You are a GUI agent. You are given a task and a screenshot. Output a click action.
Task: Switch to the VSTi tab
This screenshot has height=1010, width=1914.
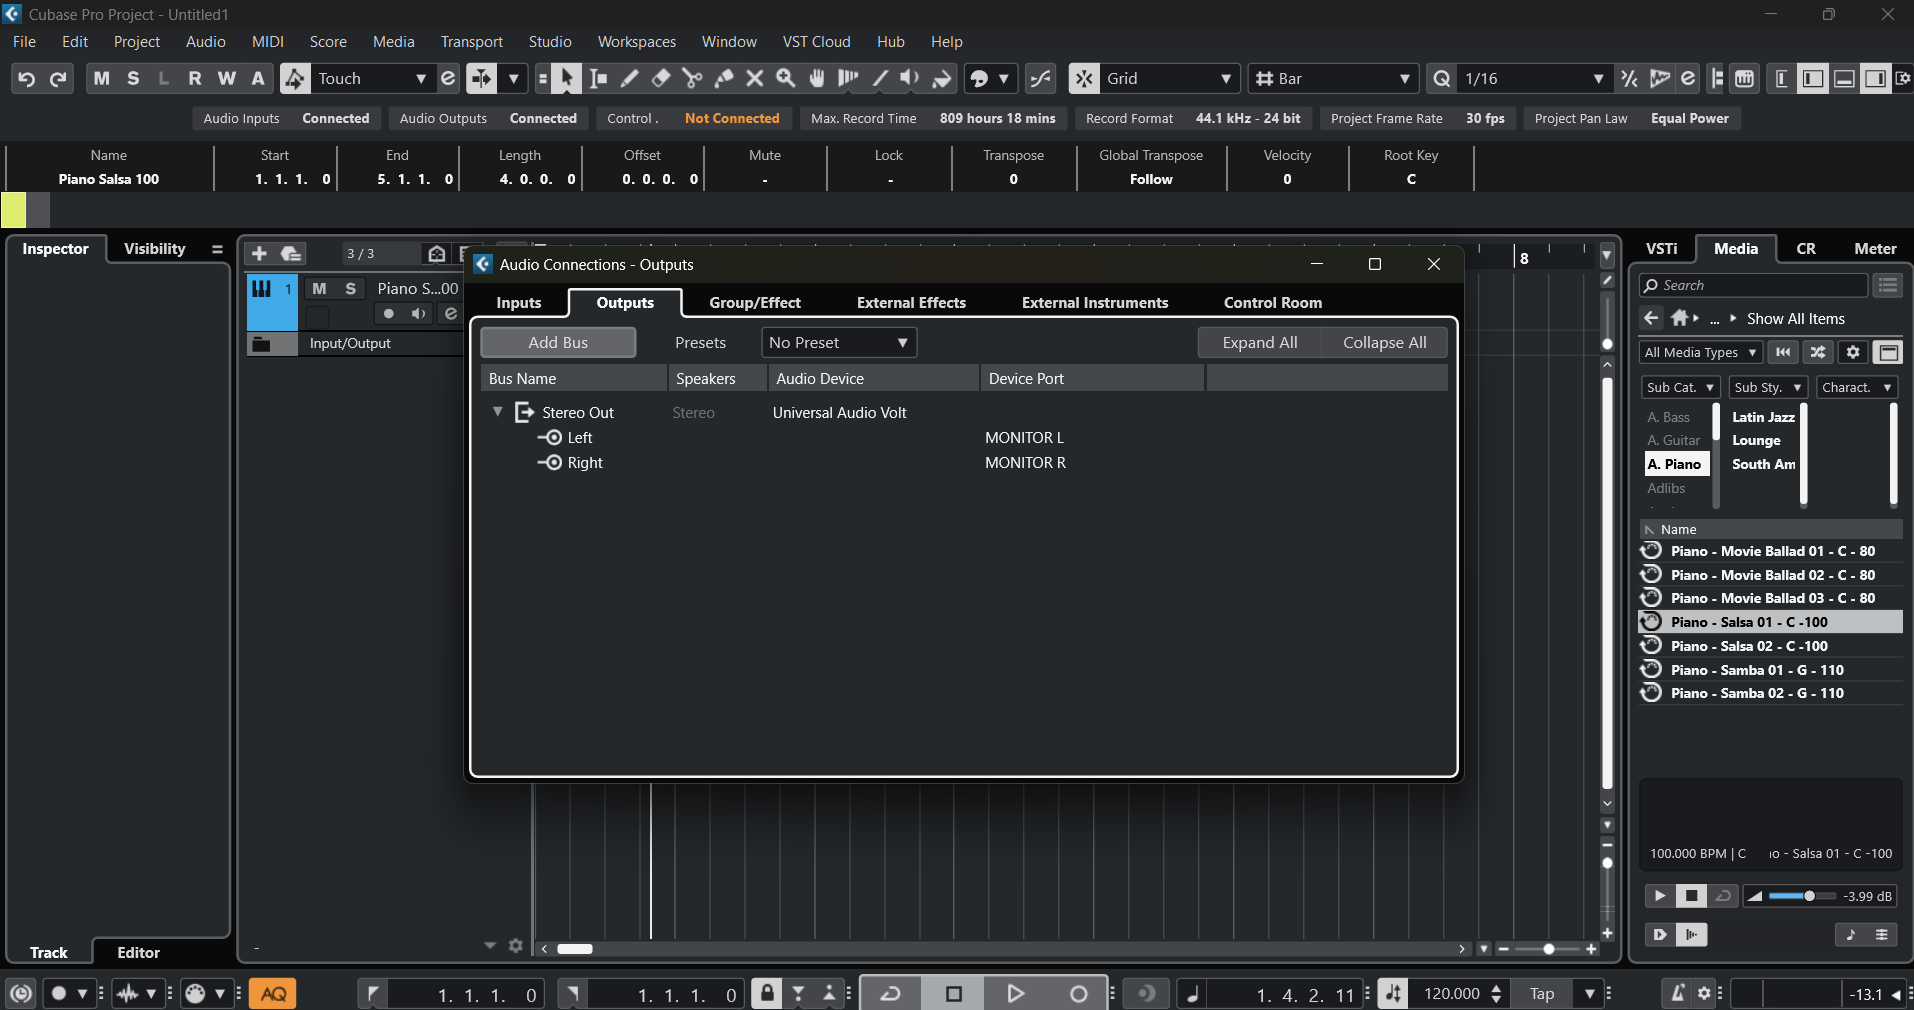coord(1661,249)
